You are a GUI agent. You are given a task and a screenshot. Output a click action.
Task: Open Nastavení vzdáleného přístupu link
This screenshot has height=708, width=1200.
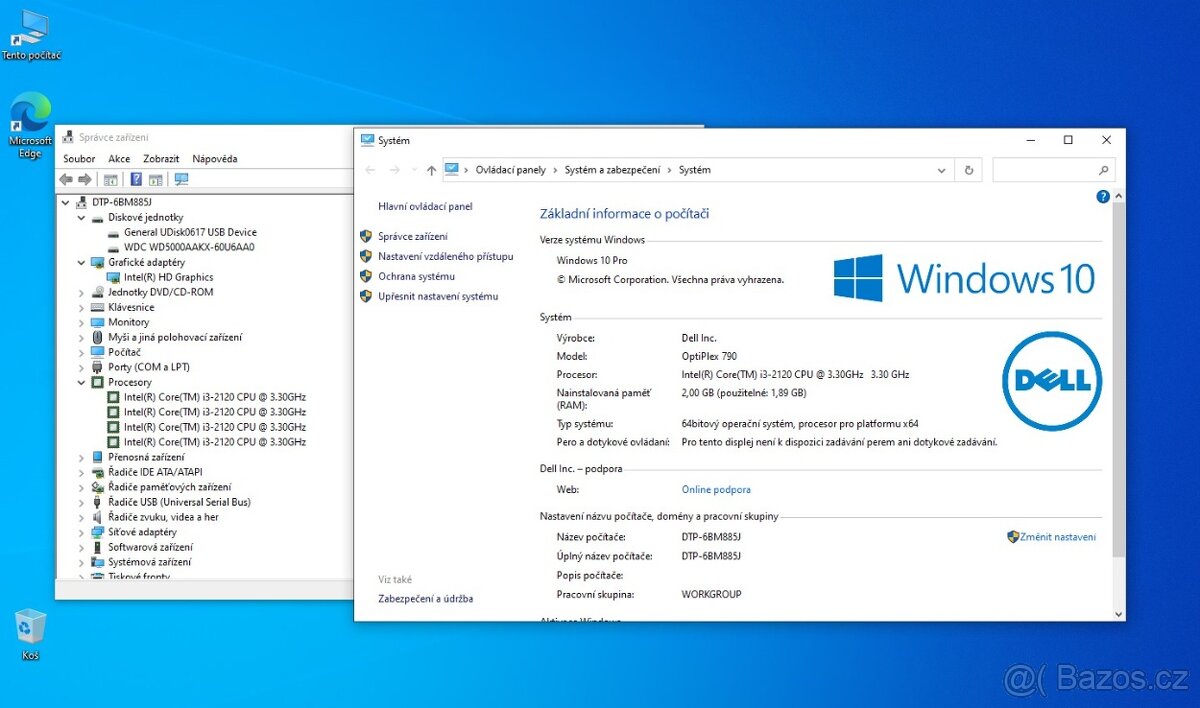click(446, 256)
